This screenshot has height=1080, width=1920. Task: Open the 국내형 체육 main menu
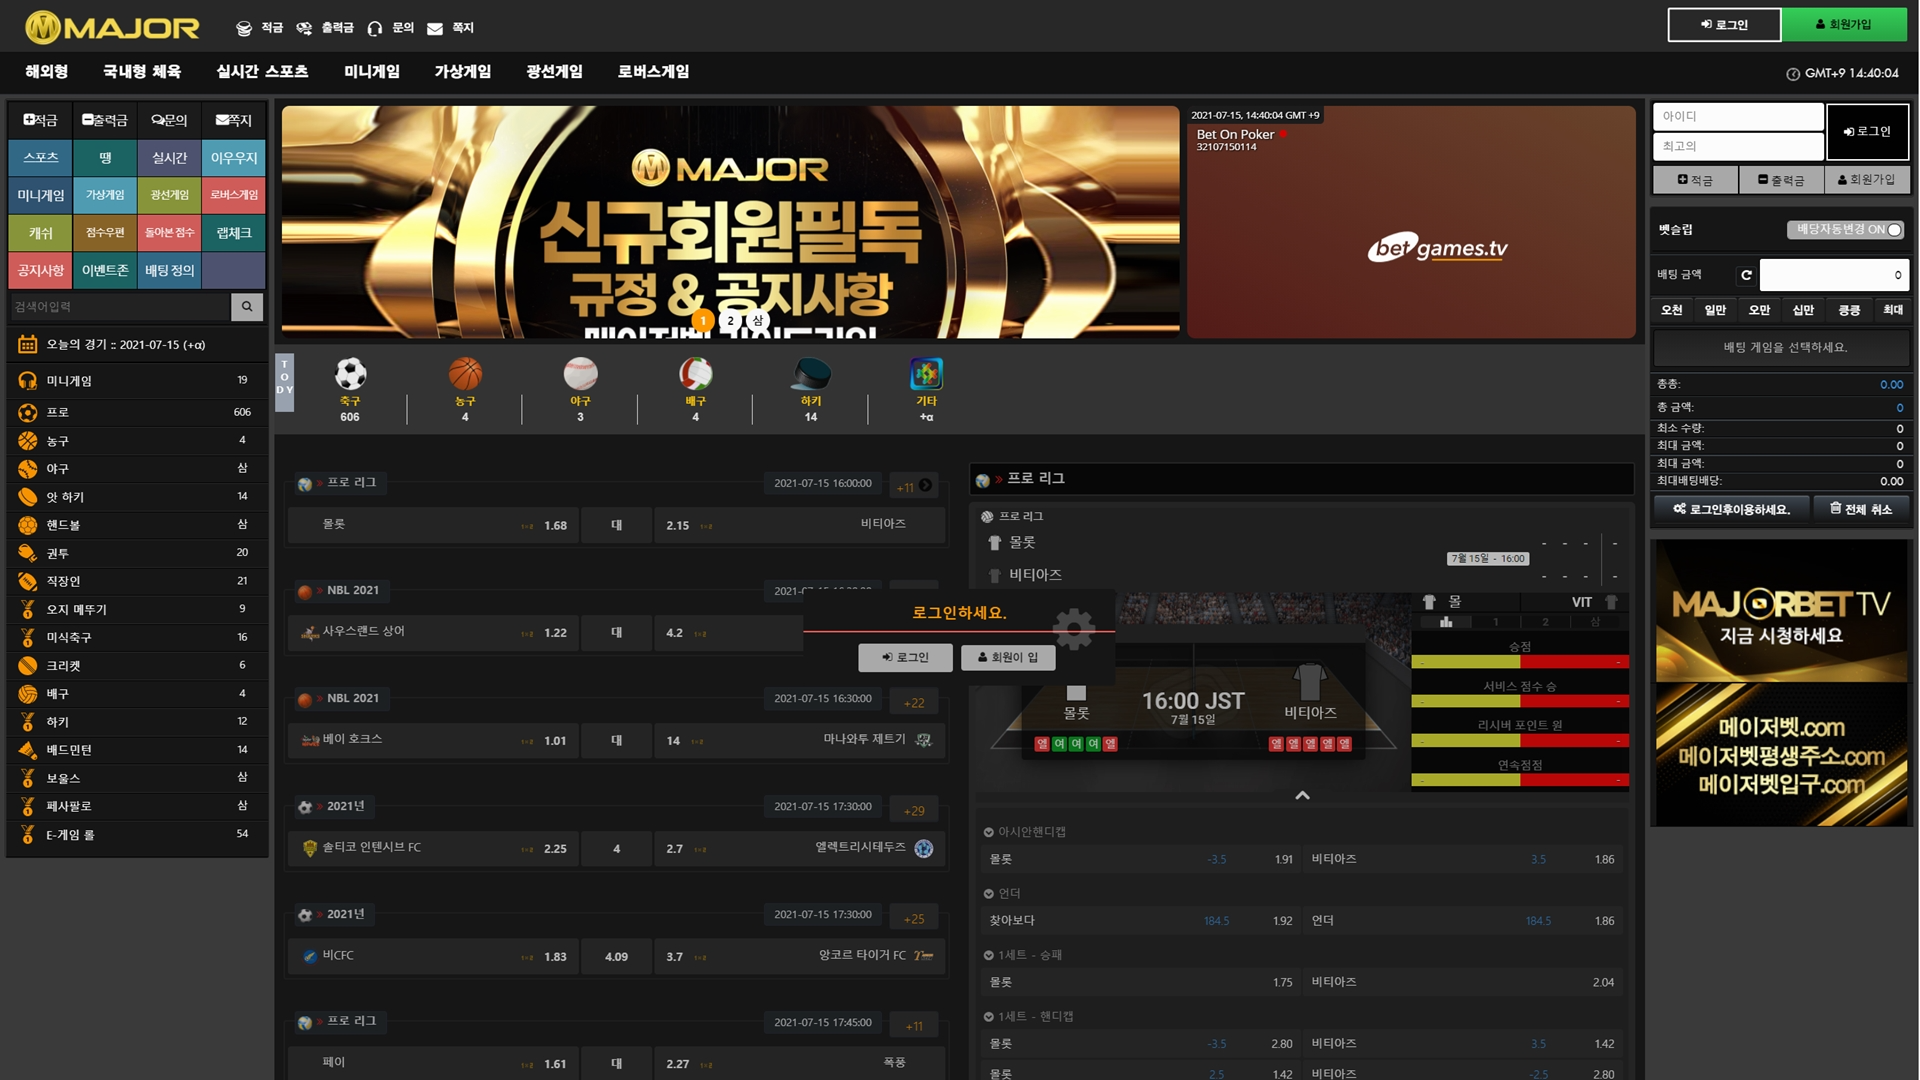(142, 72)
